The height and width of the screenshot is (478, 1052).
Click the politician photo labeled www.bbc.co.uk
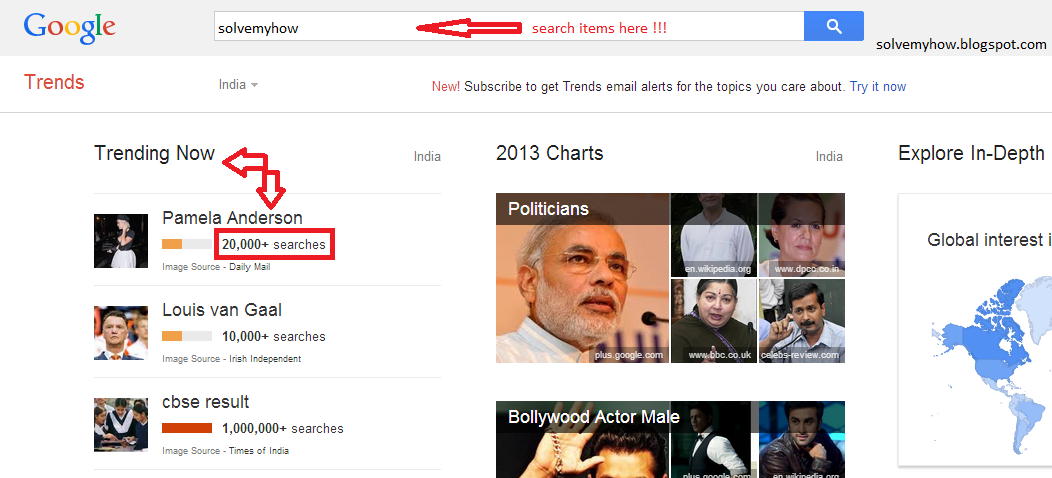pos(714,321)
